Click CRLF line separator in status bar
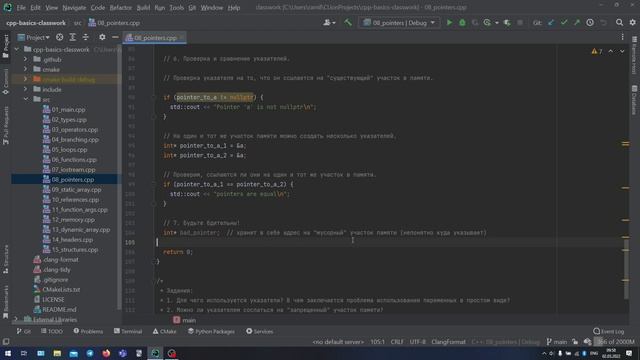This screenshot has height=360, width=640. [397, 342]
